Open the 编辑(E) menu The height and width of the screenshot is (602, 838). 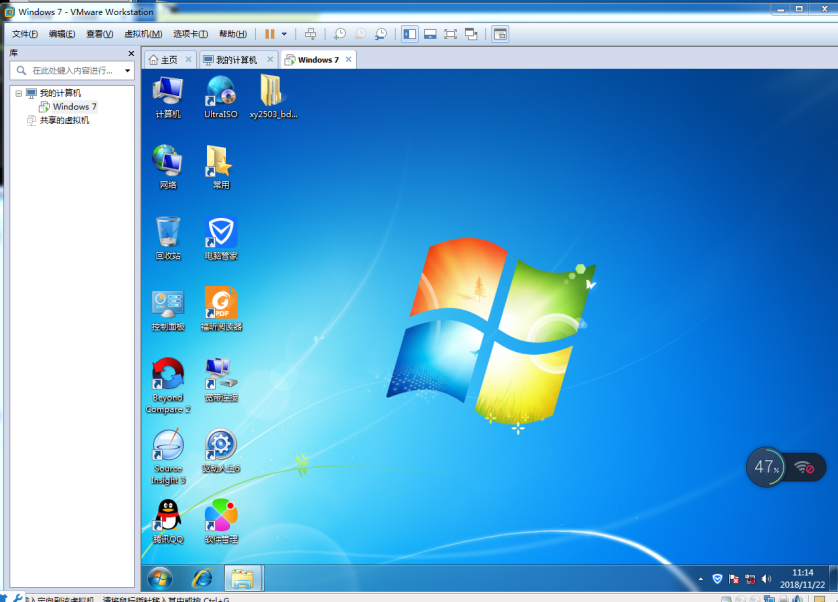(61, 34)
